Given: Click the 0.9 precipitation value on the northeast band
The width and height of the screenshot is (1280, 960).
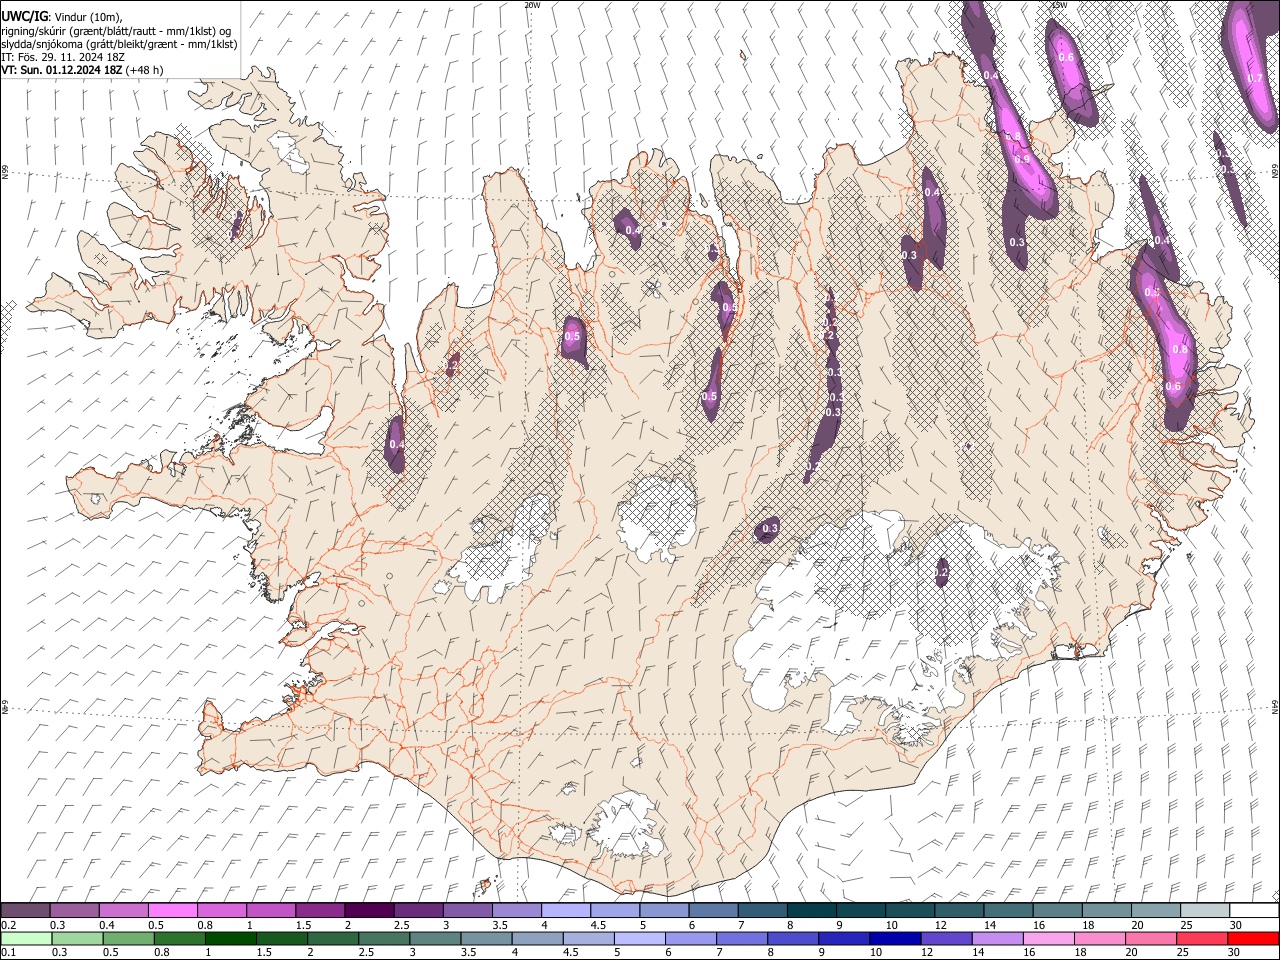Looking at the screenshot, I should coord(1021,160).
